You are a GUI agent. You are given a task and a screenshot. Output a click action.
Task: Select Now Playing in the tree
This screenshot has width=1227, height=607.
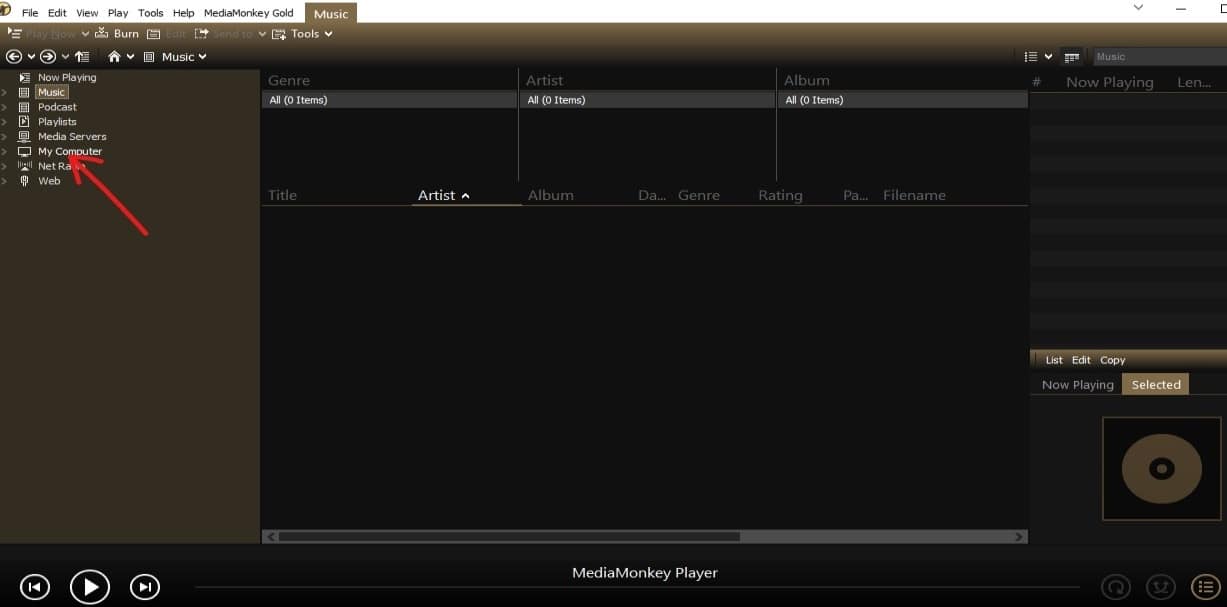[x=67, y=77]
